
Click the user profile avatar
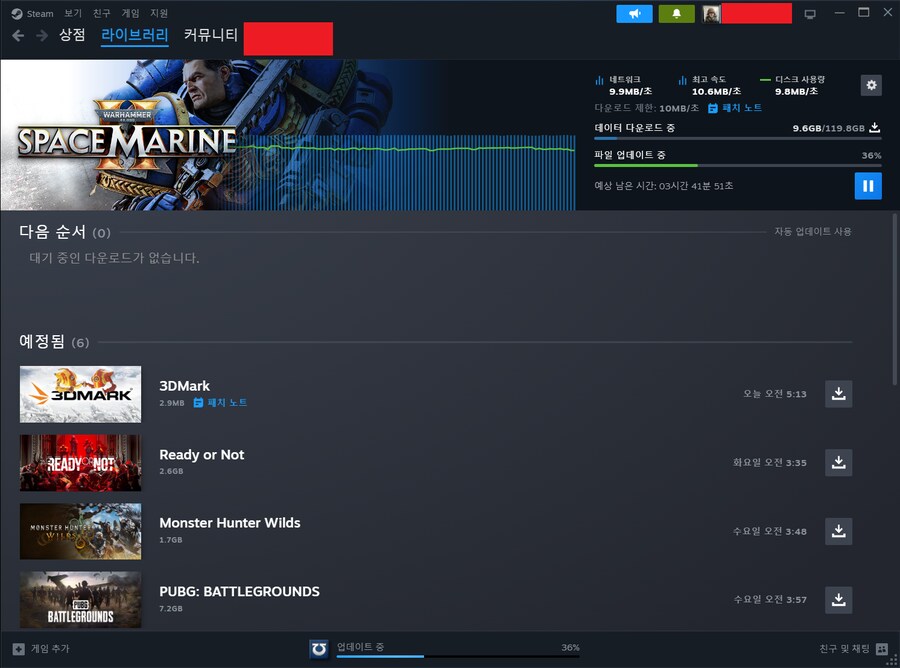[711, 14]
